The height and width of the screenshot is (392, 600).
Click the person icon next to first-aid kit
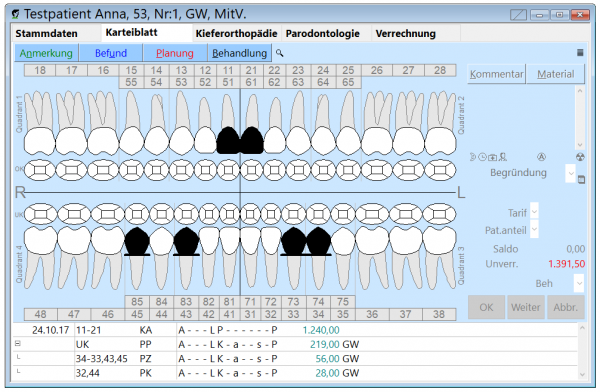[x=502, y=157]
